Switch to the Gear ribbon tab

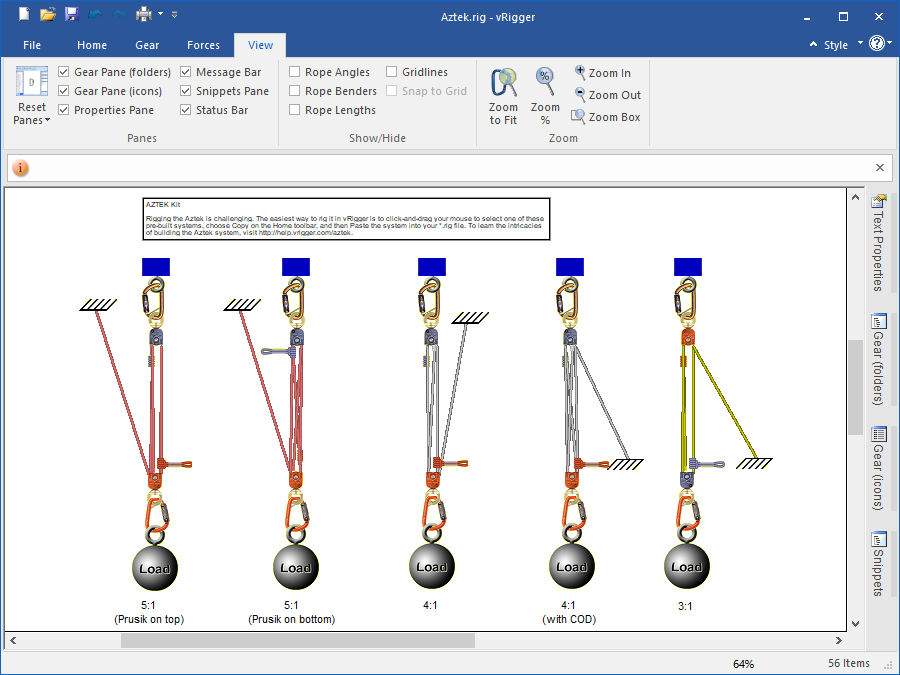coord(147,45)
